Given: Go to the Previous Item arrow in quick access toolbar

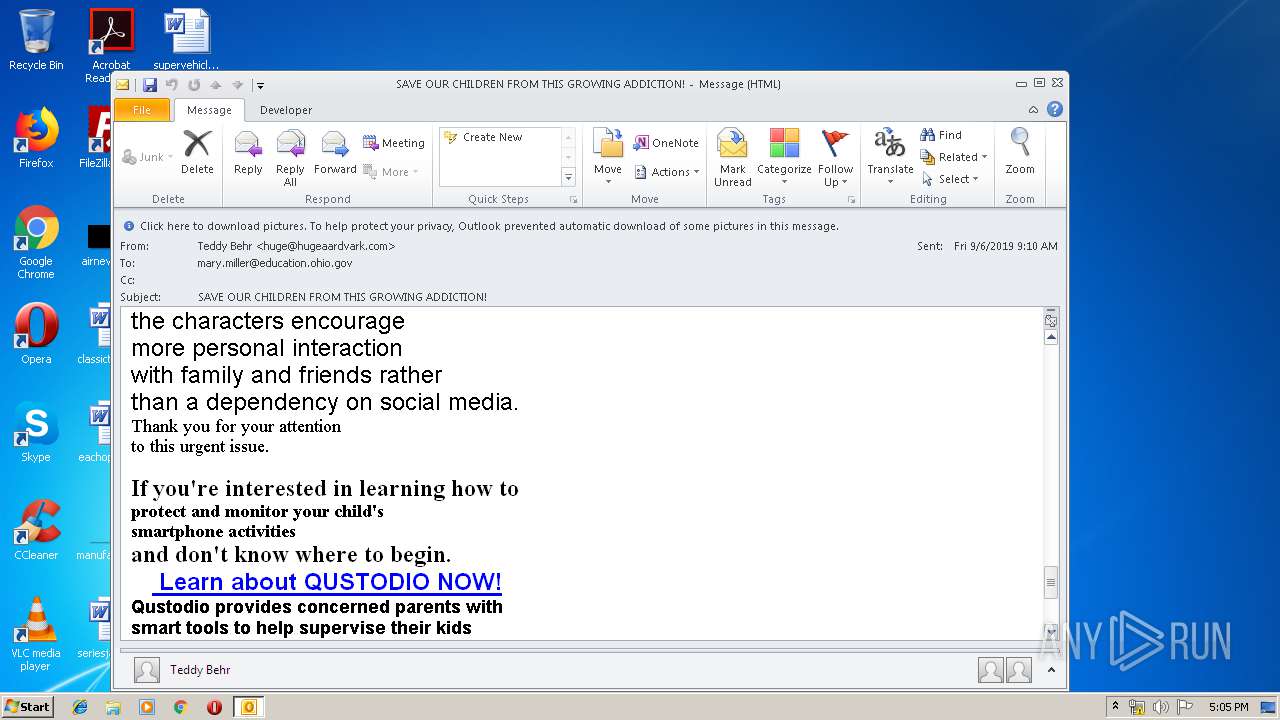Looking at the screenshot, I should point(216,85).
